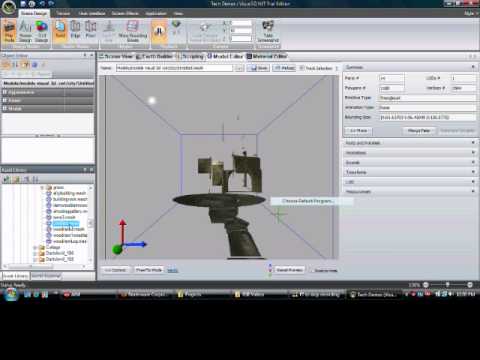Activate the Play Mode ribbon icon
This screenshot has height=360, width=480.
pyautogui.click(x=9, y=31)
